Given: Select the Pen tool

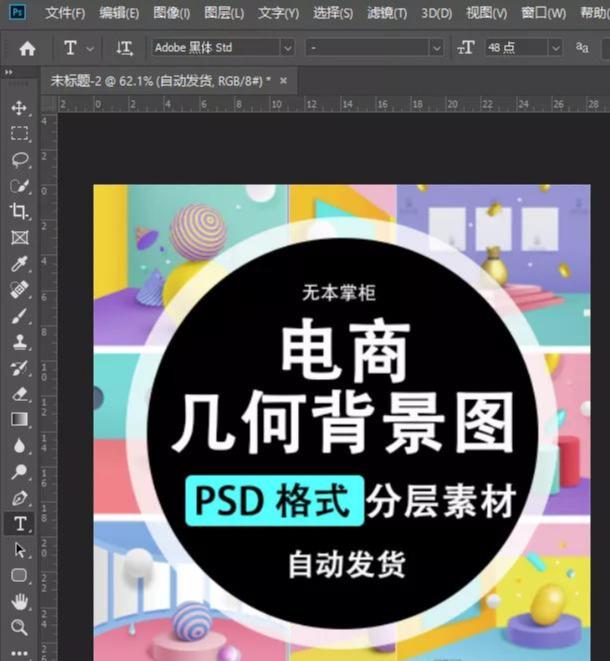Looking at the screenshot, I should 19,498.
